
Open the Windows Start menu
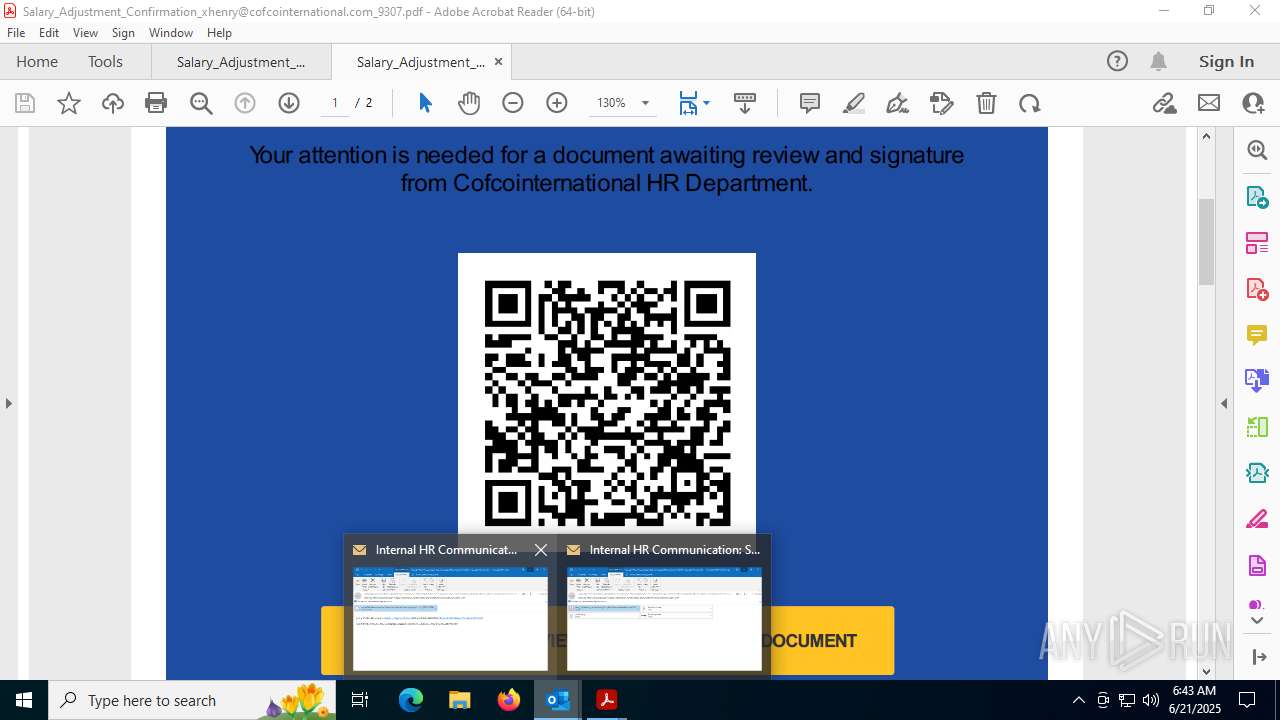tap(24, 700)
